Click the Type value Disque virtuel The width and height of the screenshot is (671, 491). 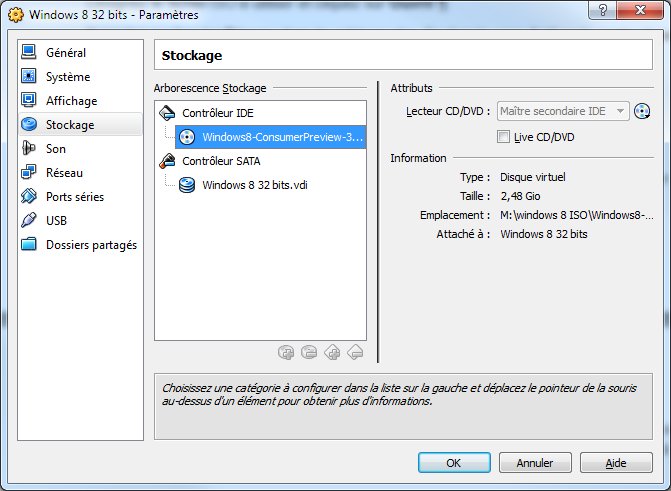[533, 177]
